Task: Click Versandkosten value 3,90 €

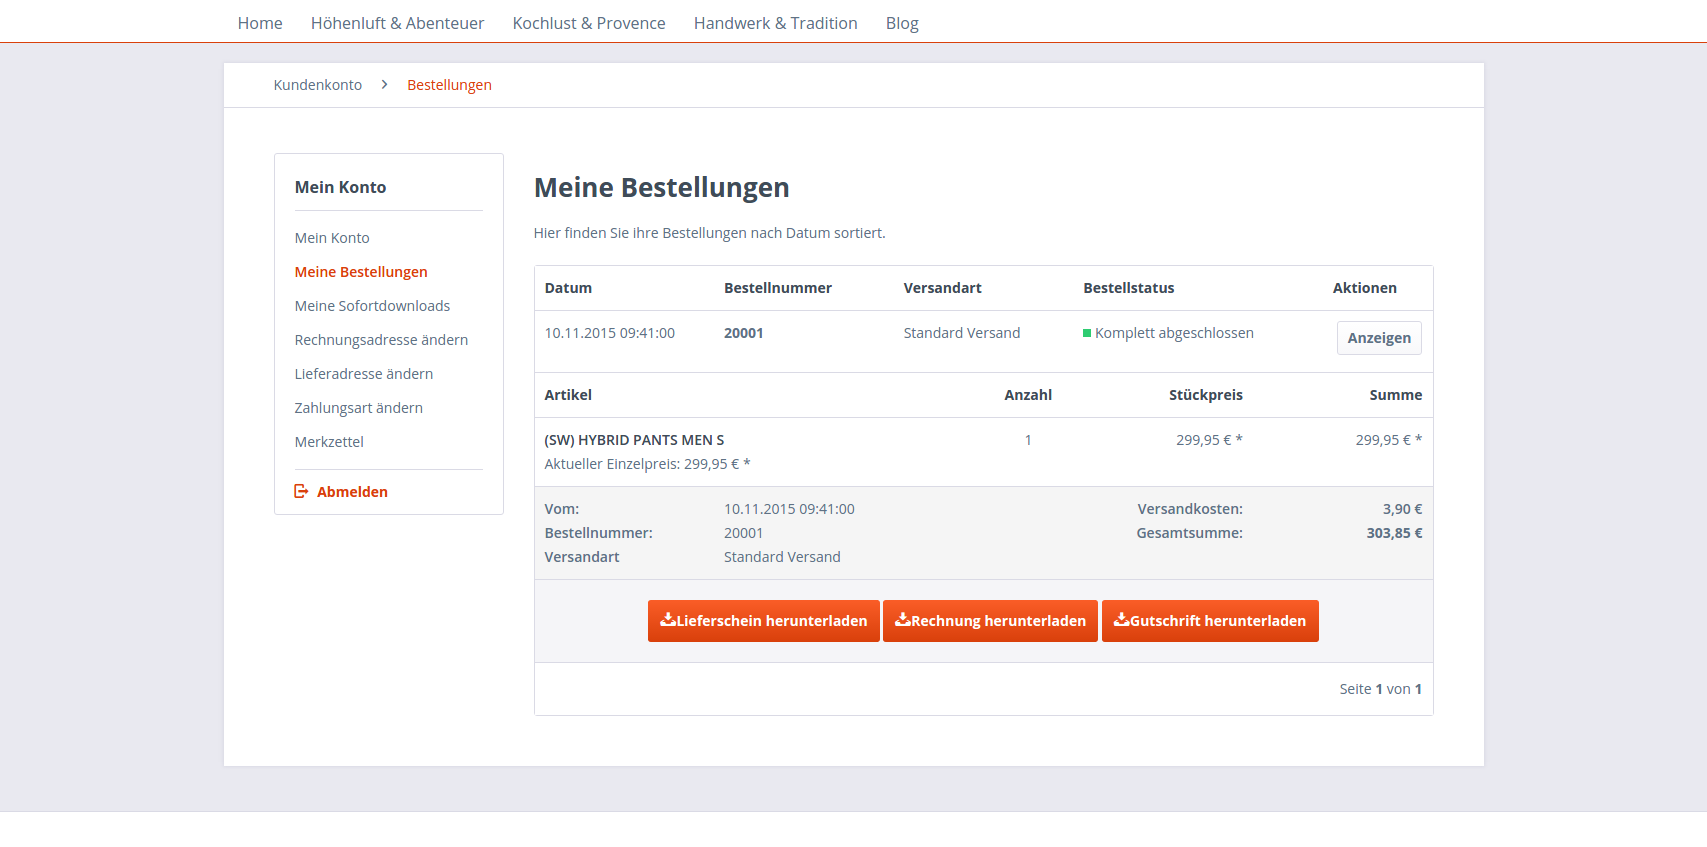Action: [1402, 509]
